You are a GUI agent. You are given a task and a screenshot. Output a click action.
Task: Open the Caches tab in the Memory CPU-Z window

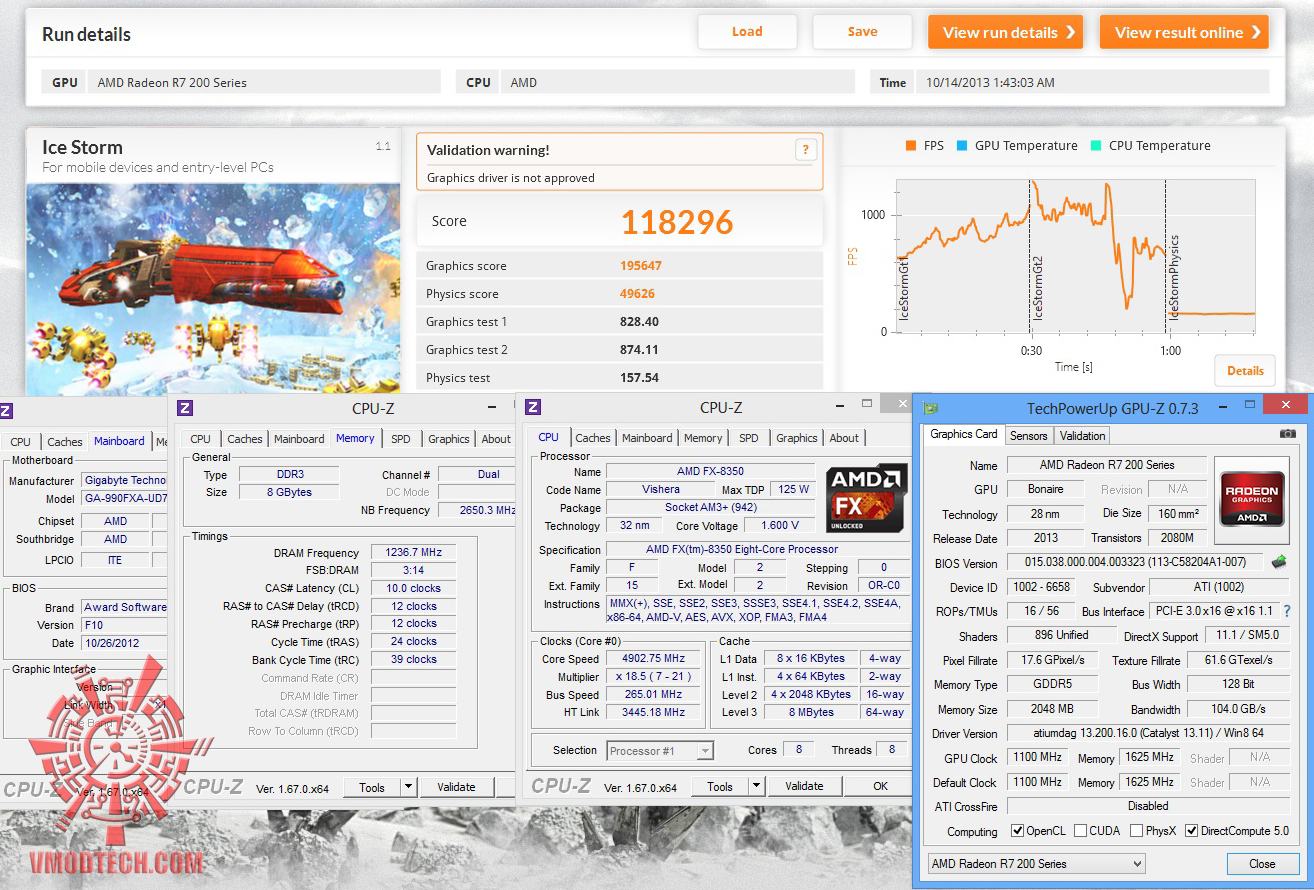coord(245,439)
